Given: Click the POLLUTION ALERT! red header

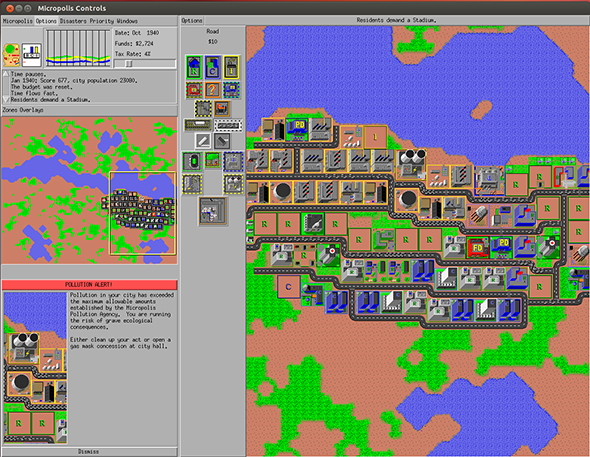Looking at the screenshot, I should [x=89, y=285].
